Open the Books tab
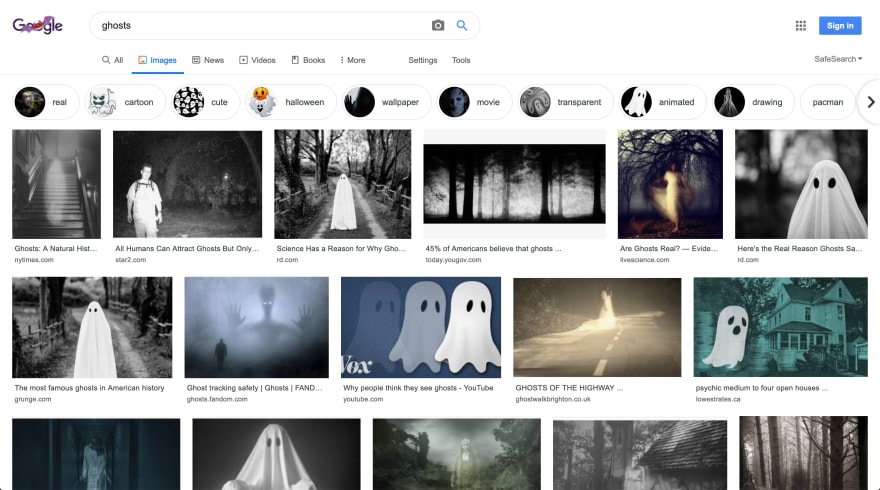 (308, 60)
